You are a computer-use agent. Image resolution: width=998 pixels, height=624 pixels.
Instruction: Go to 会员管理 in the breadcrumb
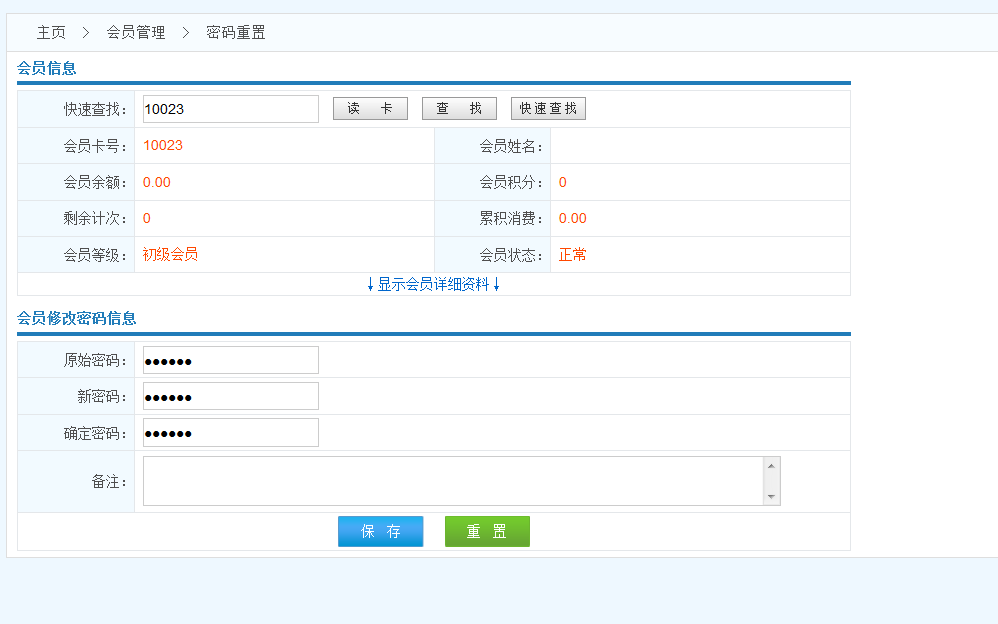click(x=136, y=33)
